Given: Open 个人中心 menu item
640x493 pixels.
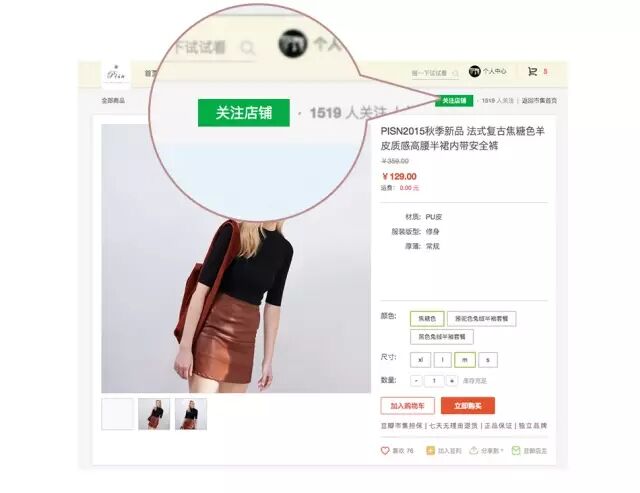Looking at the screenshot, I should pos(495,71).
